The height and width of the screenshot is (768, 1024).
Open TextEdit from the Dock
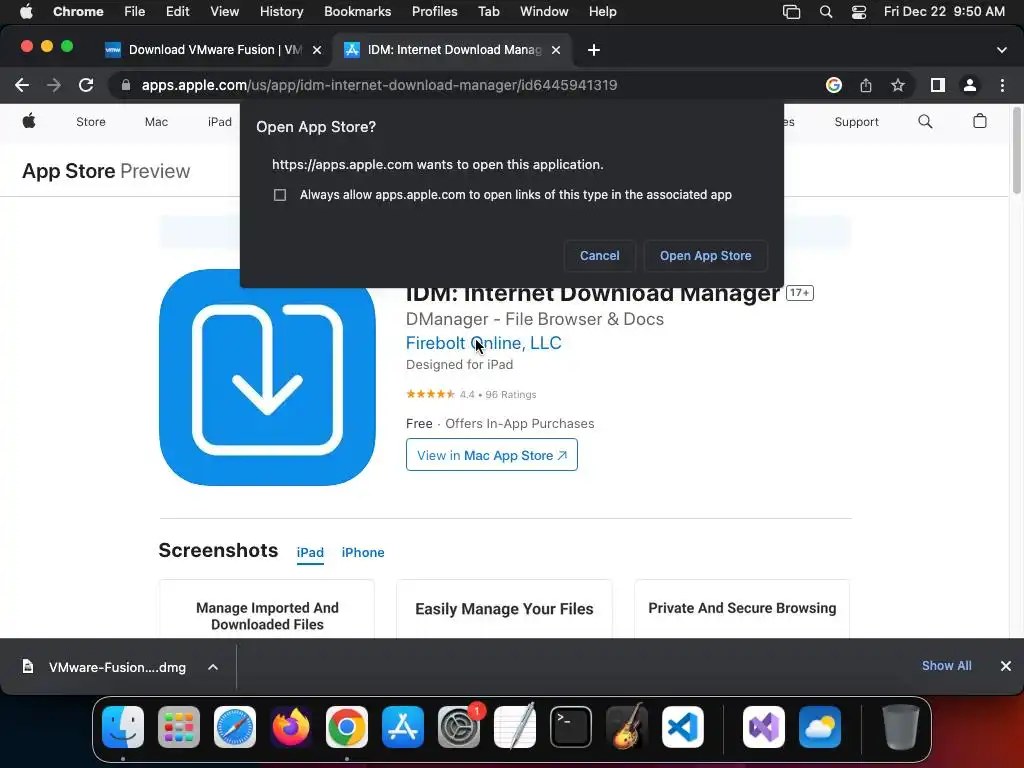point(515,727)
